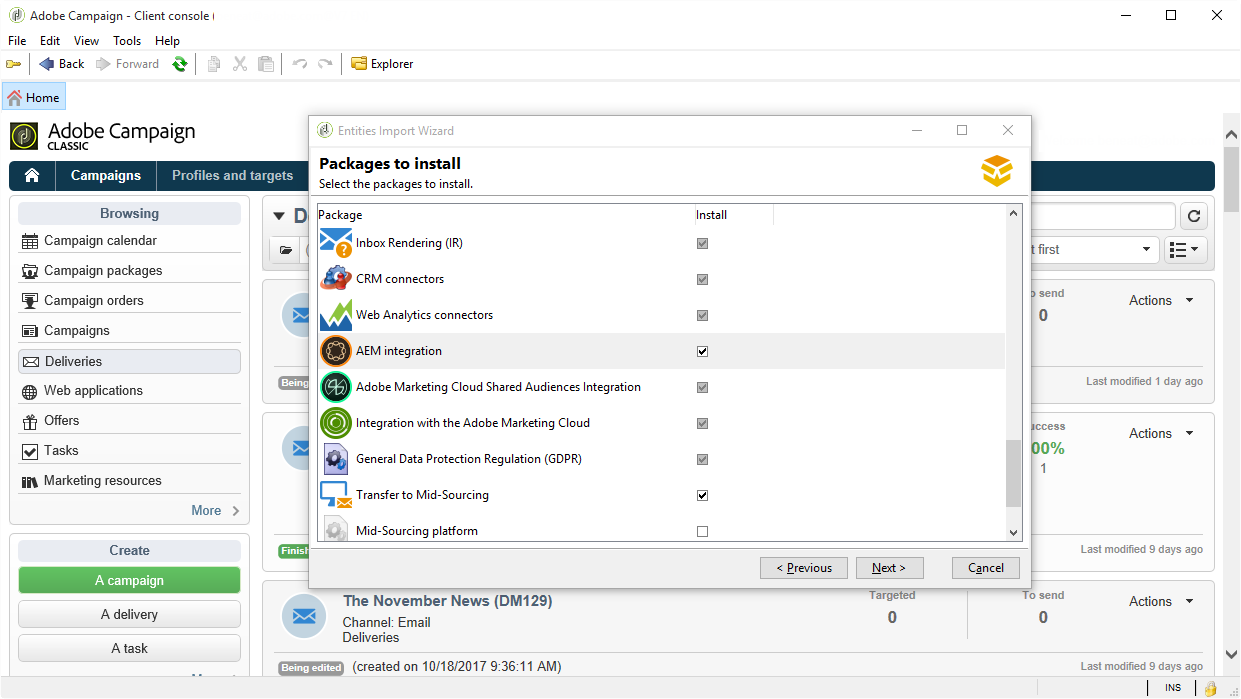Click the Transfer to Mid-Sourcing icon
The image size is (1241, 699).
336,495
